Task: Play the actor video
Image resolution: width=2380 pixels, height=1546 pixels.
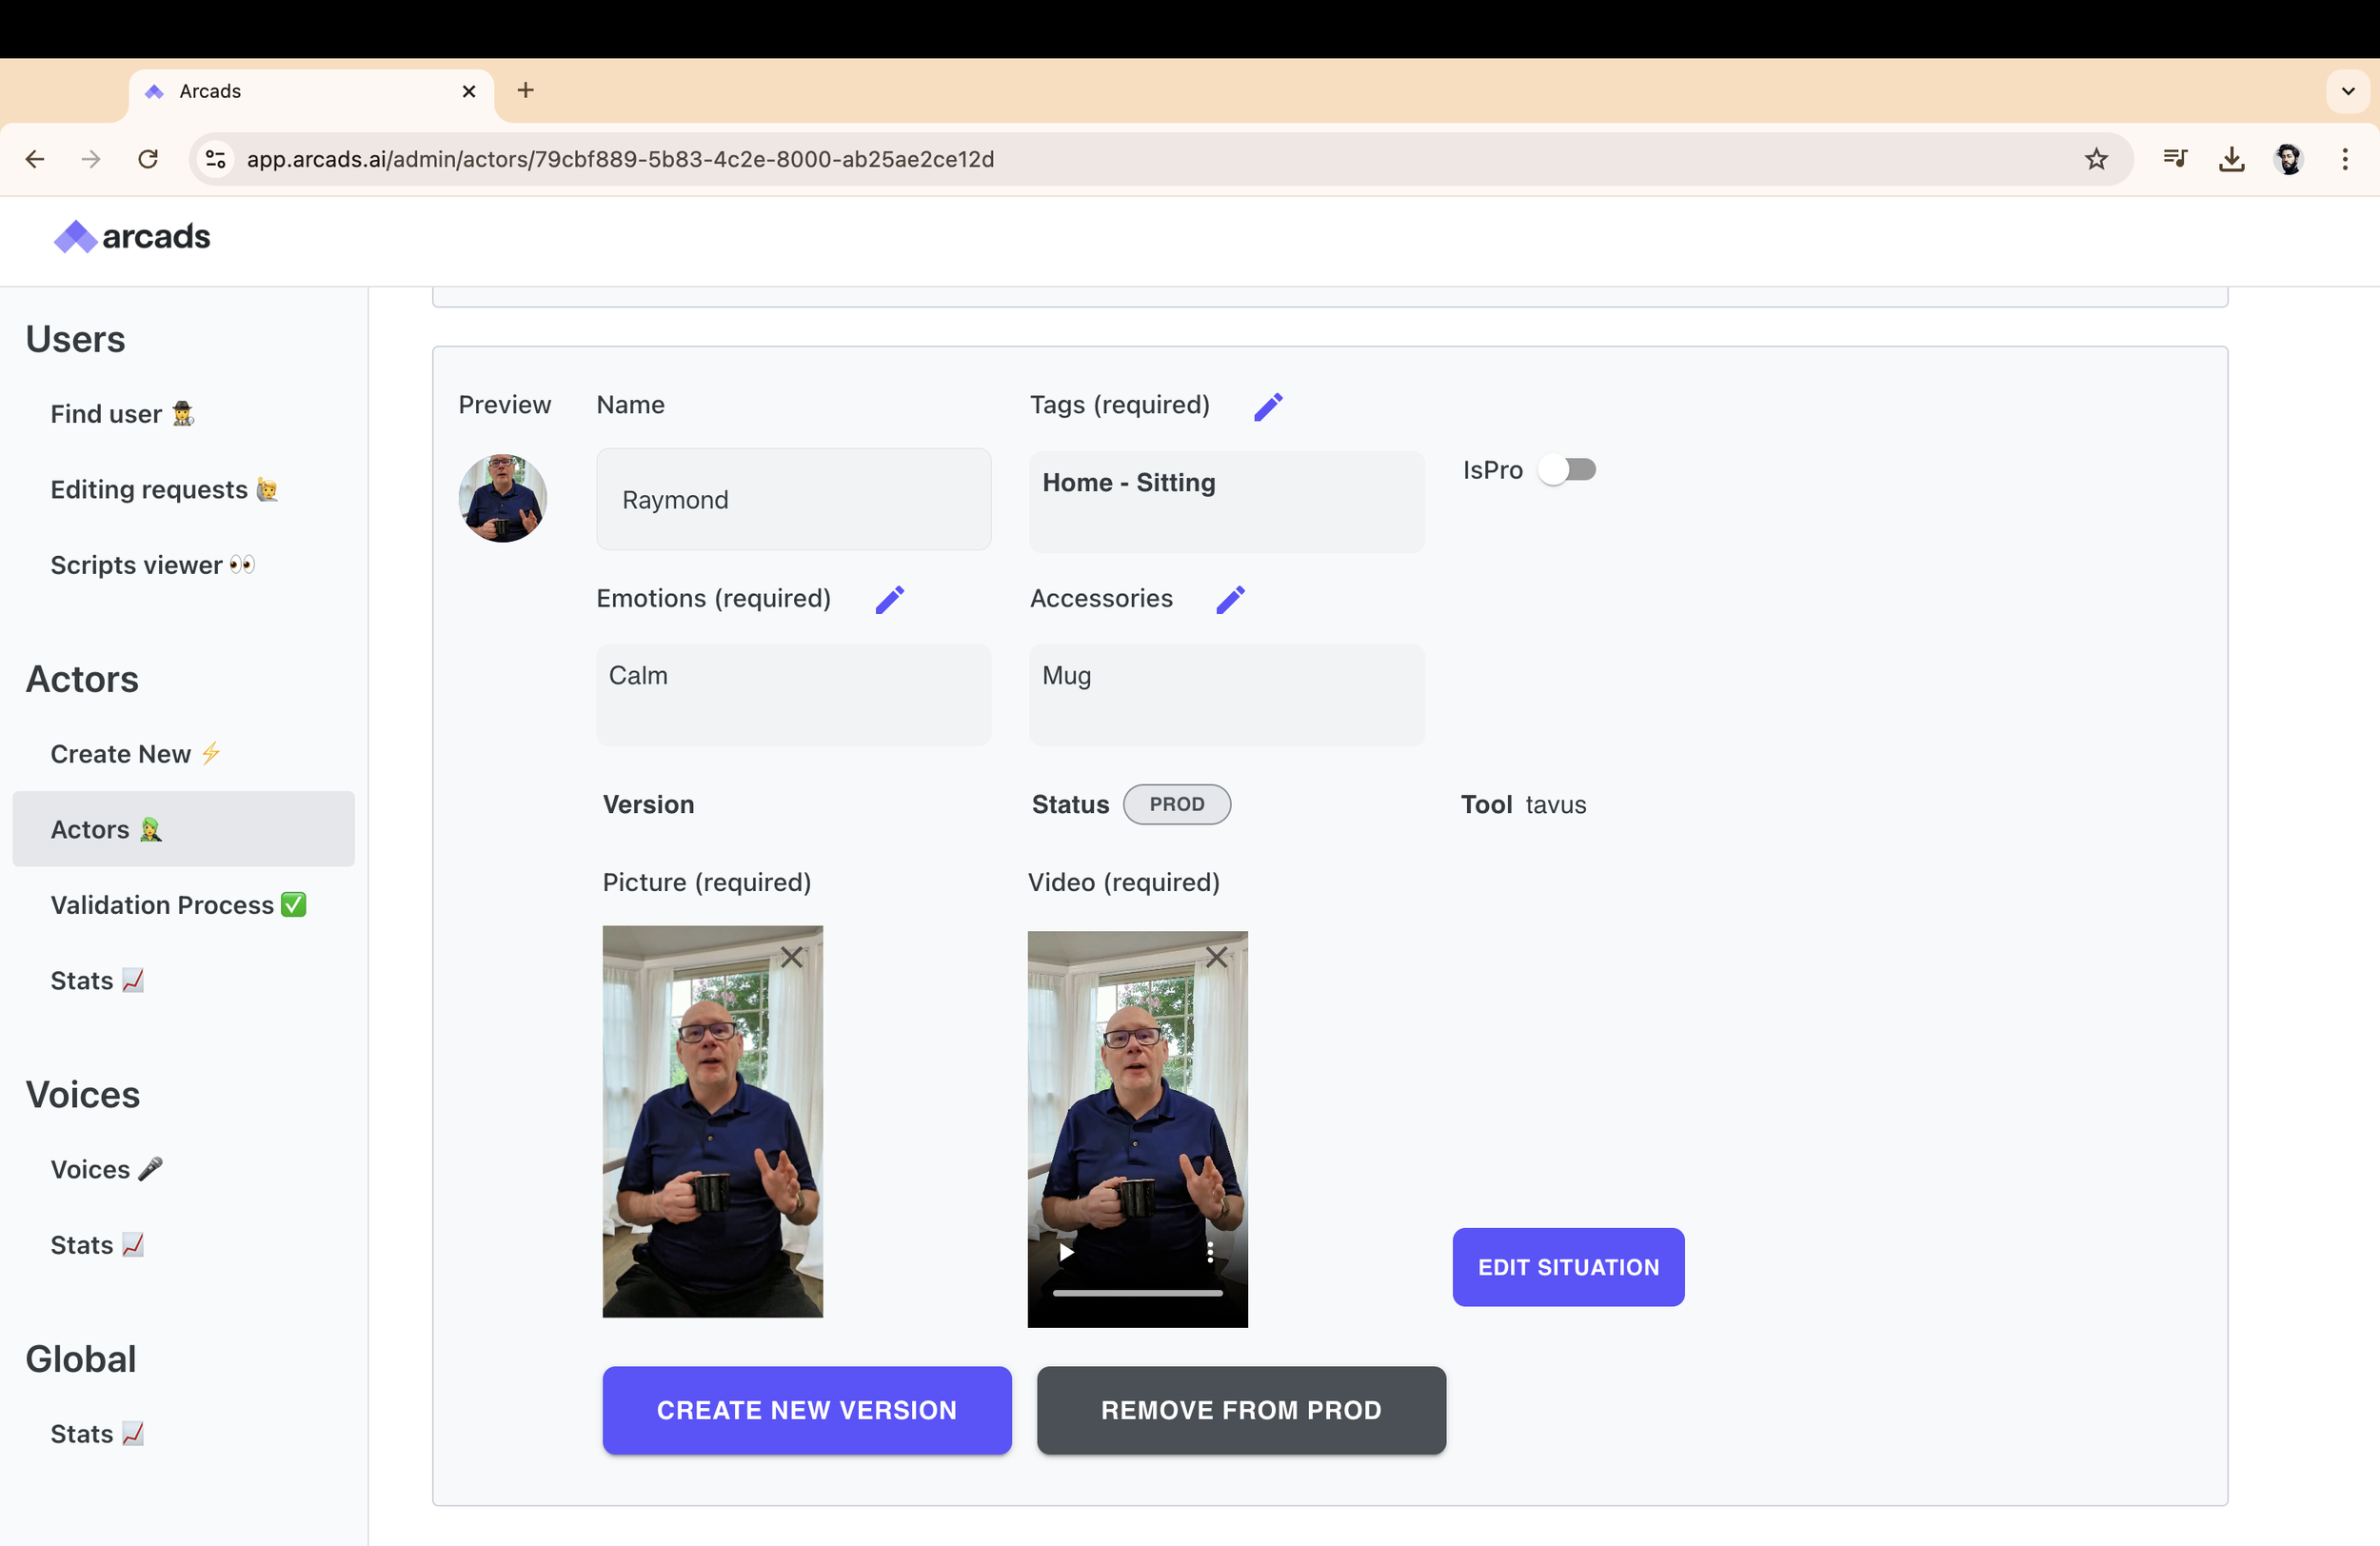Action: (x=1066, y=1252)
